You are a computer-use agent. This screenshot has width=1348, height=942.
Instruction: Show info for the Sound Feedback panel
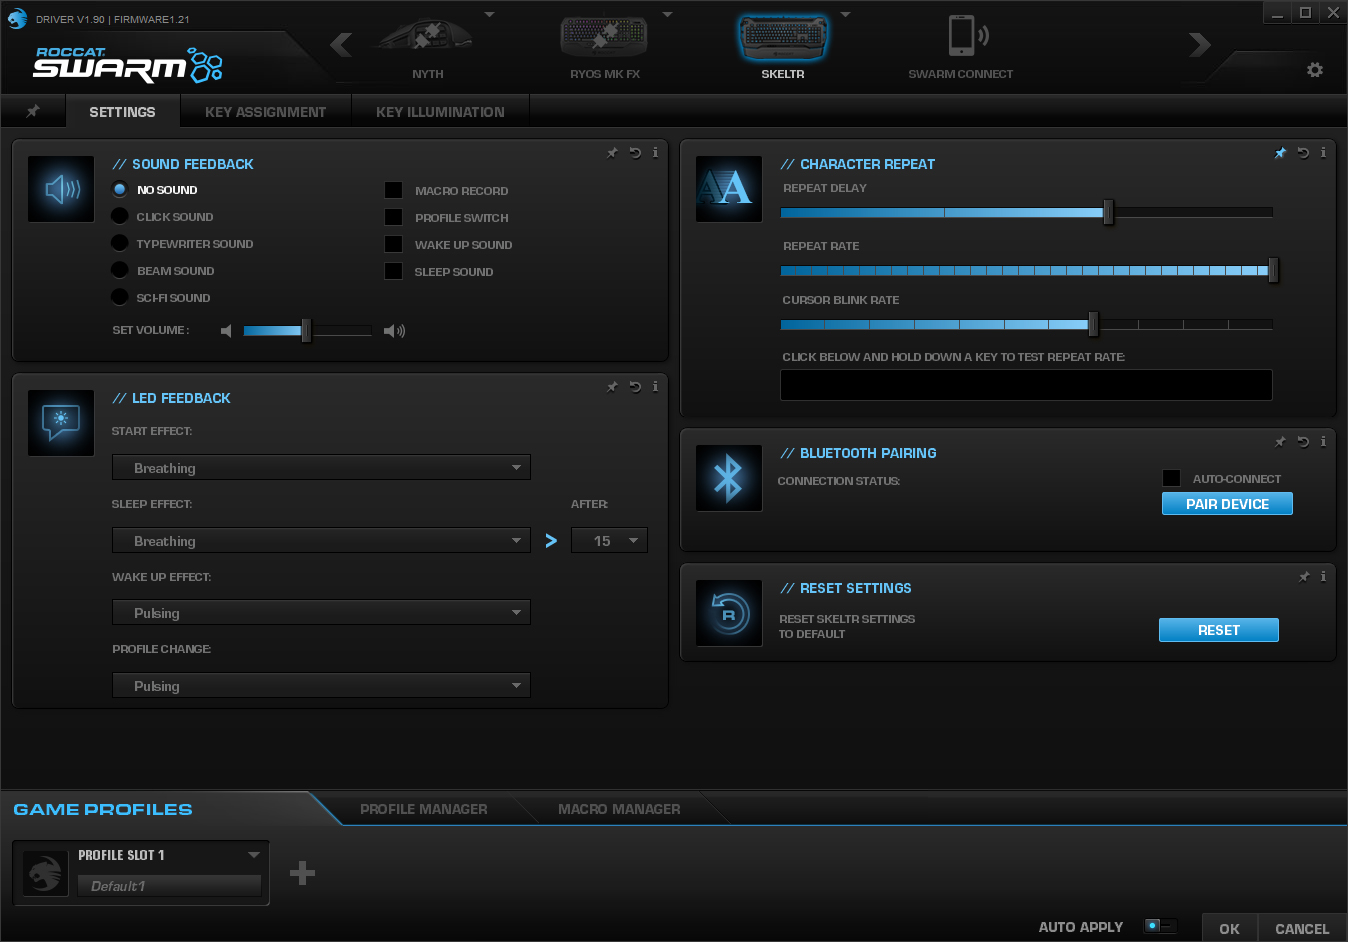655,153
